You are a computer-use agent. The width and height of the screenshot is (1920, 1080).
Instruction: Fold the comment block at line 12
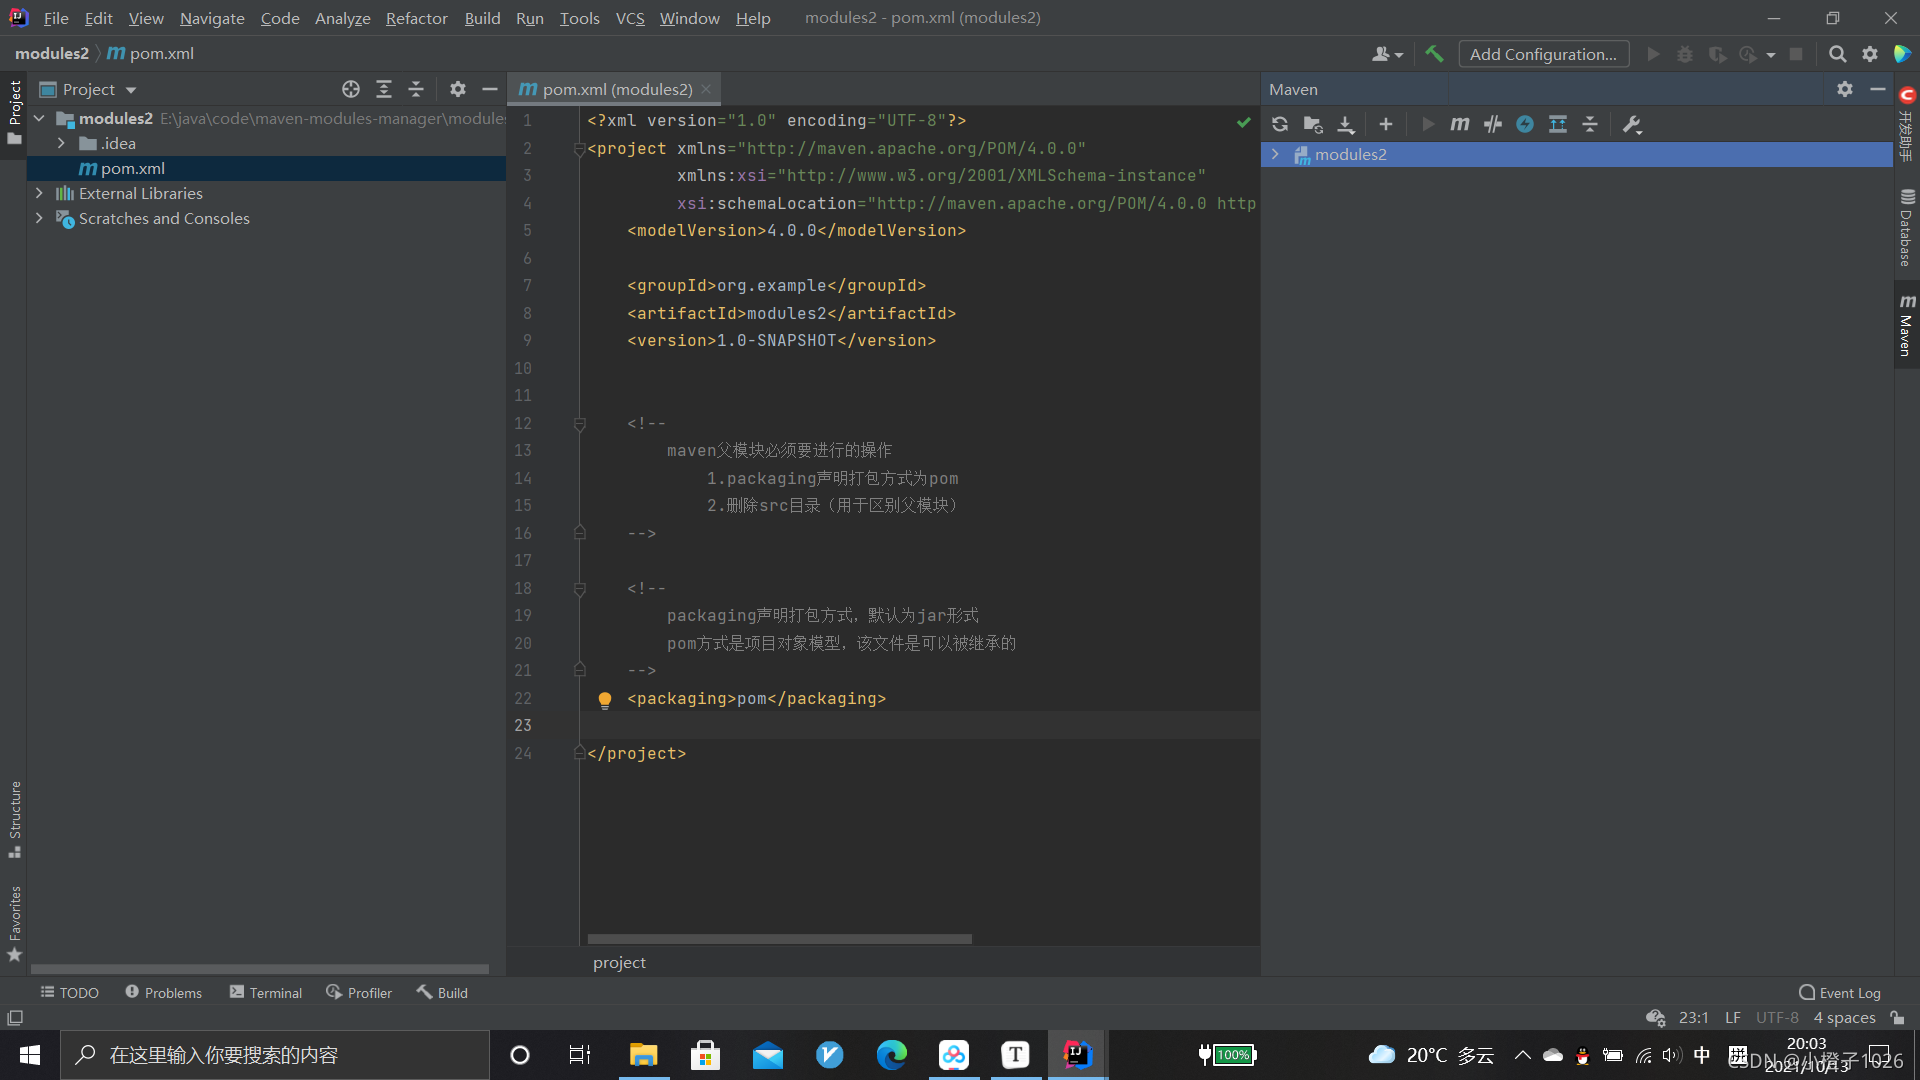[x=579, y=424]
